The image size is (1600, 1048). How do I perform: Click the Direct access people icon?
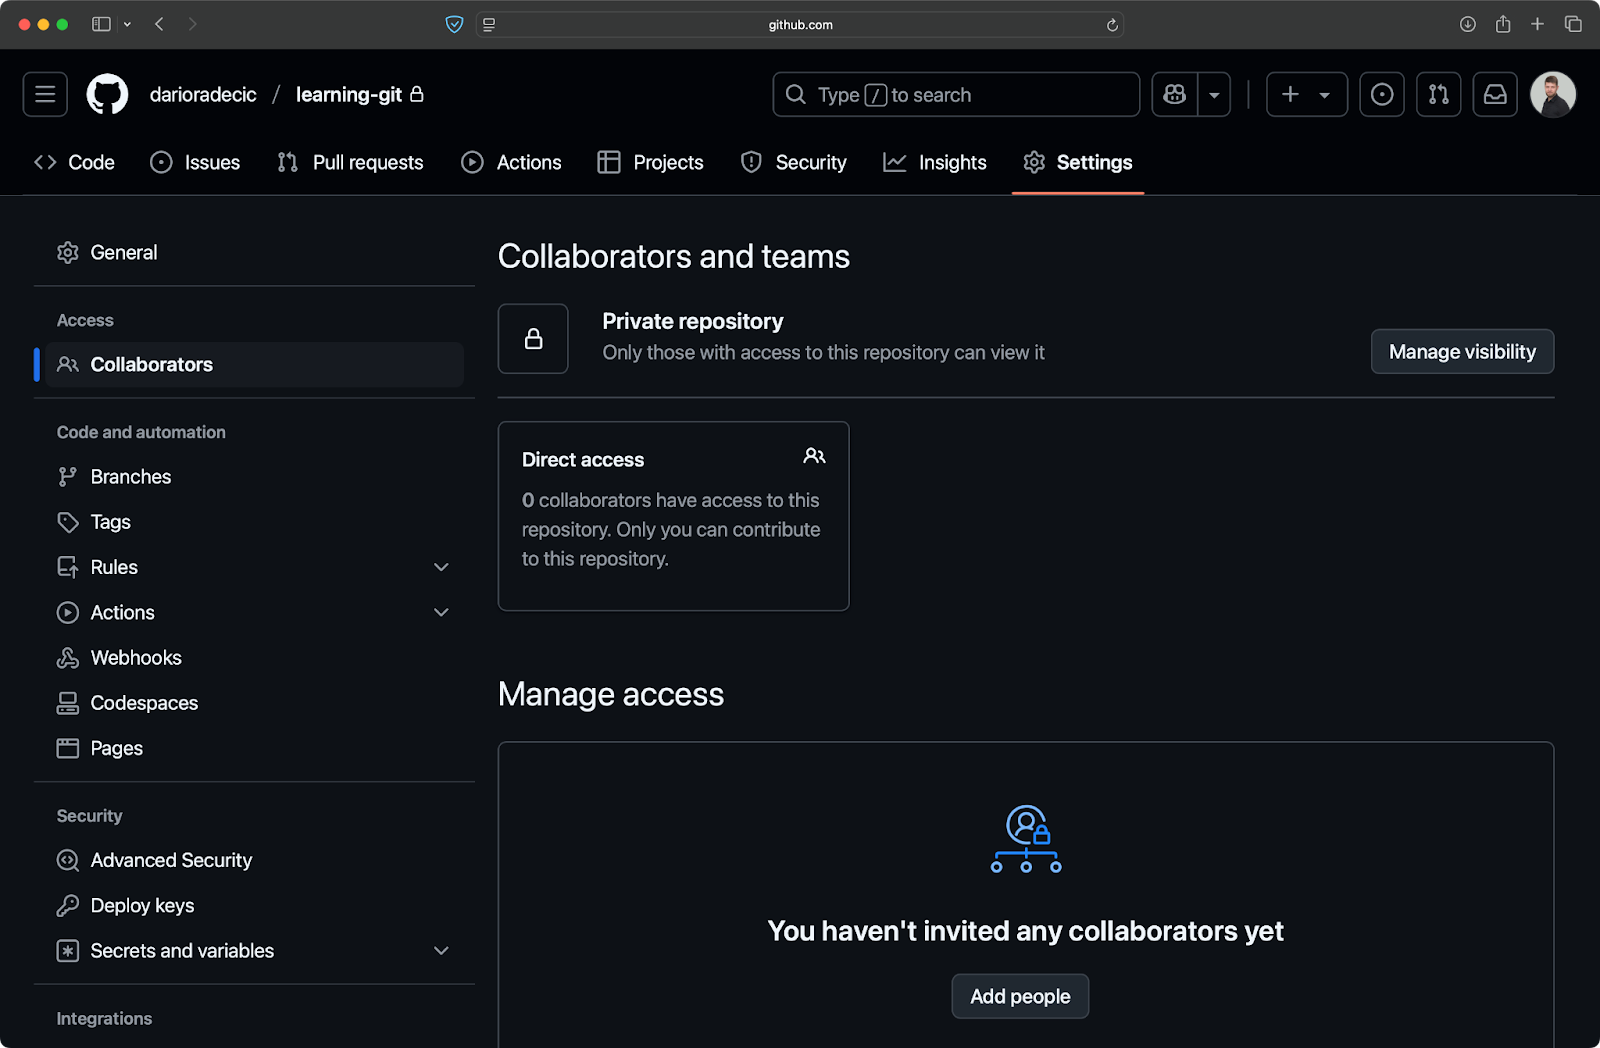click(814, 456)
